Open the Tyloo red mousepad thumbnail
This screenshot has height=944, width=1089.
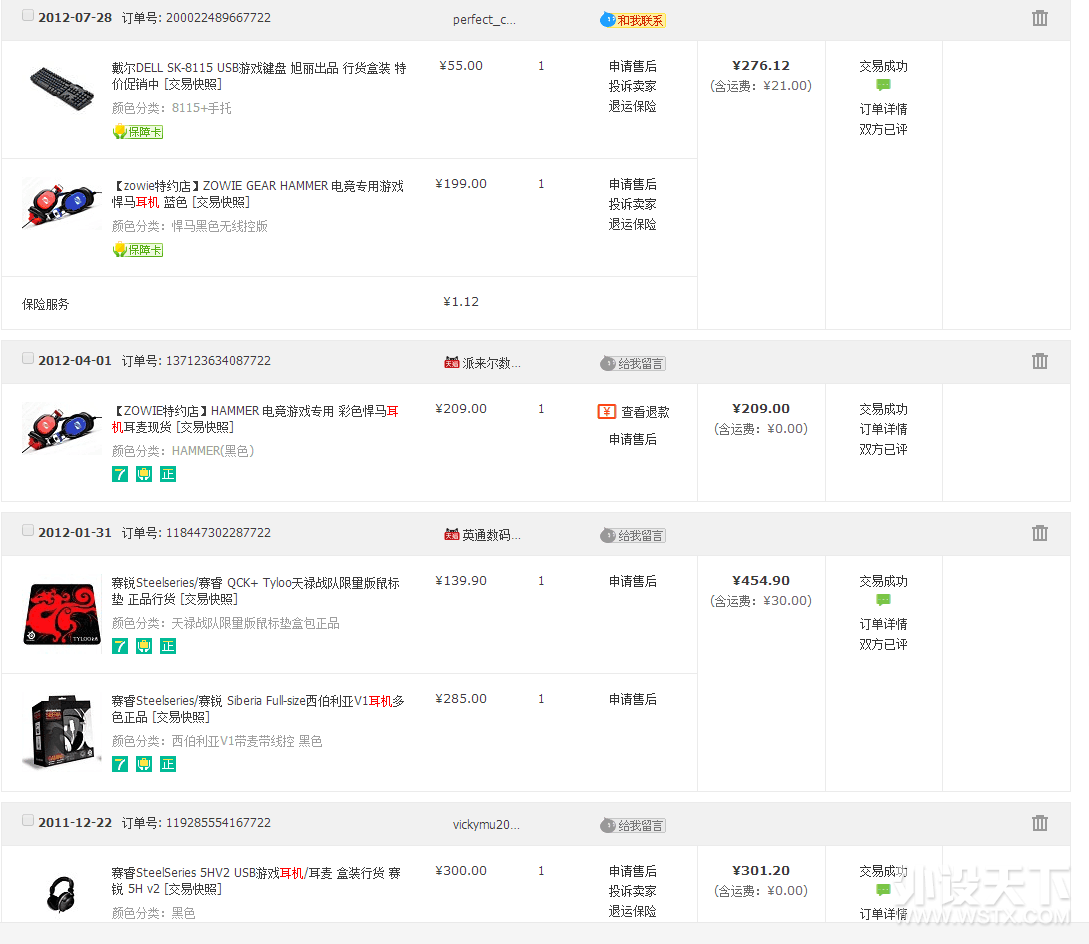point(62,613)
